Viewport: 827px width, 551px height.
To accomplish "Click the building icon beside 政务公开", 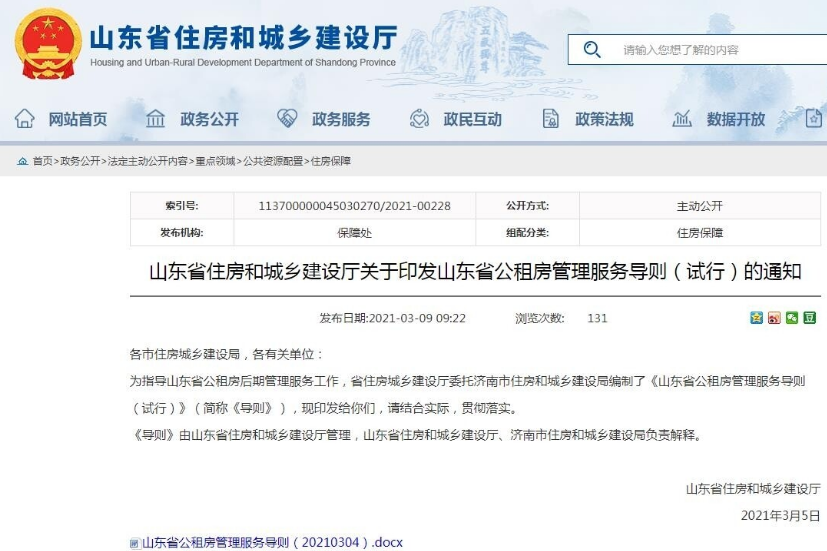I will pos(155,119).
